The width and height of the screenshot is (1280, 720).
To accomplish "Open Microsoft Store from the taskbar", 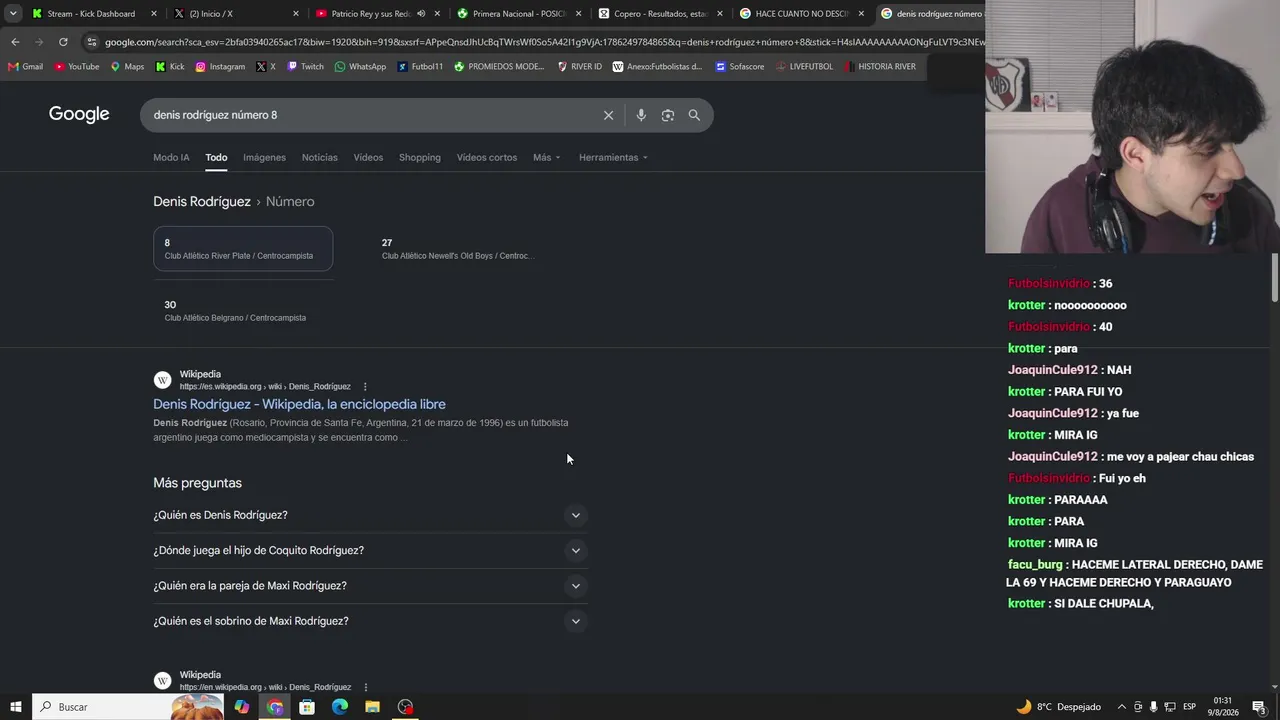I will point(307,707).
